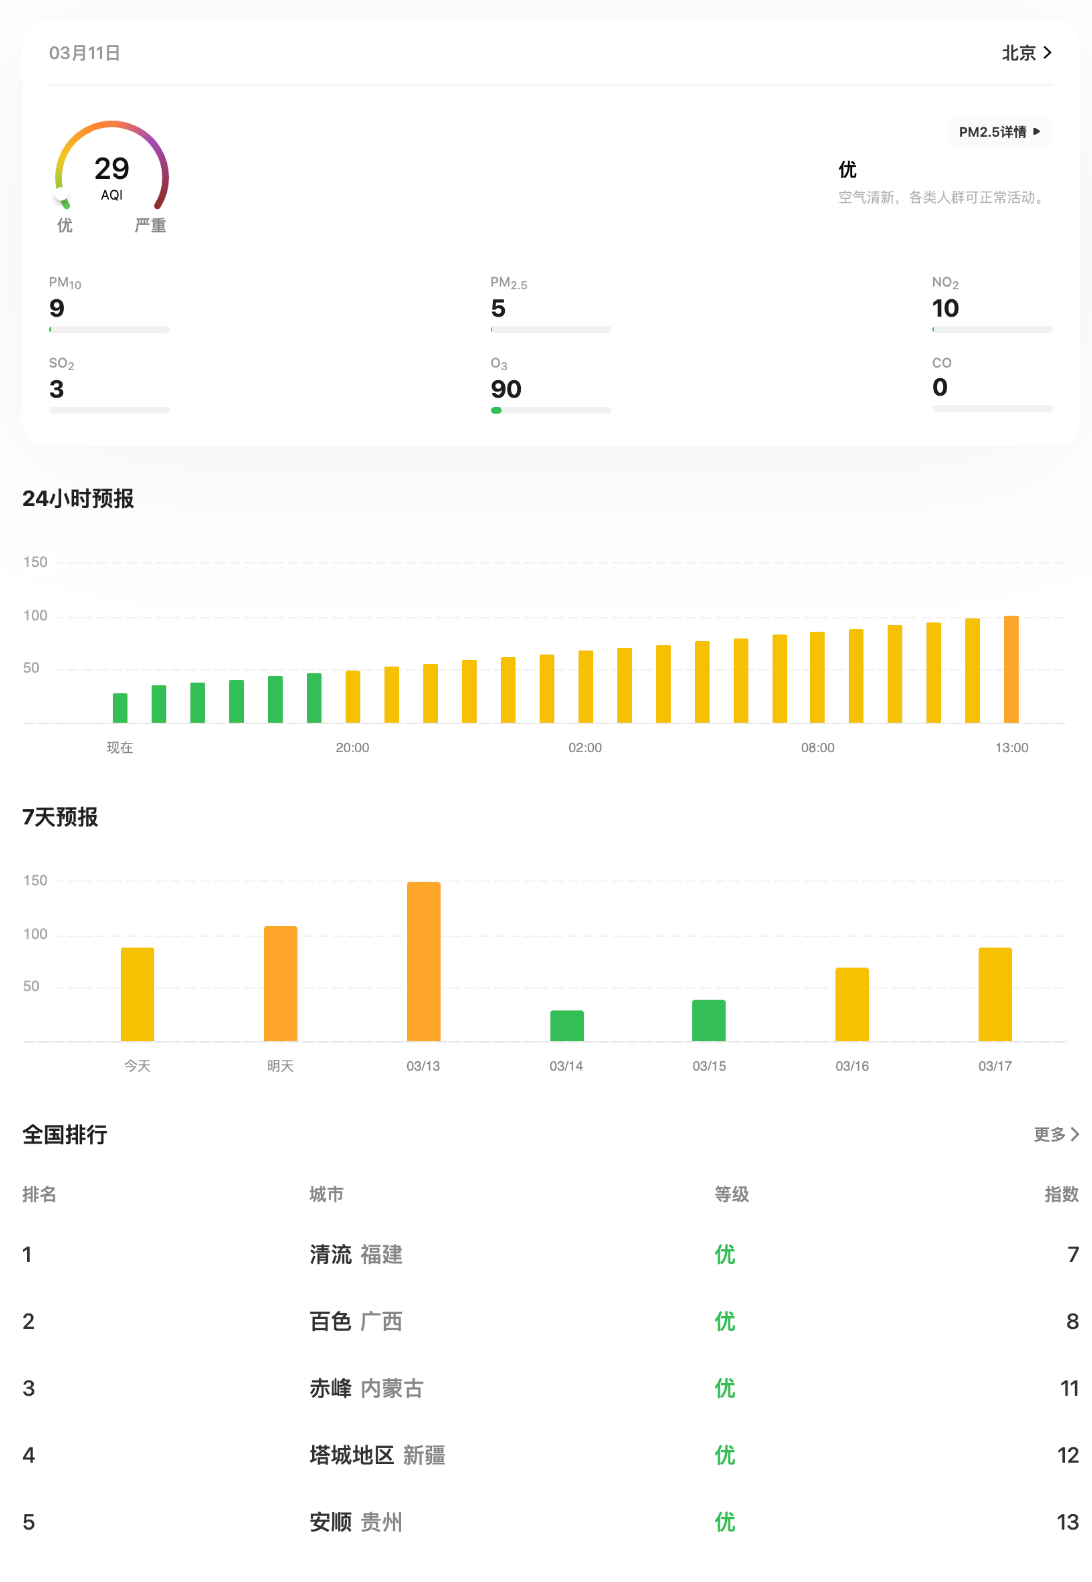
Task: Click the 13:00 orange bar in forecast
Action: click(x=1012, y=670)
